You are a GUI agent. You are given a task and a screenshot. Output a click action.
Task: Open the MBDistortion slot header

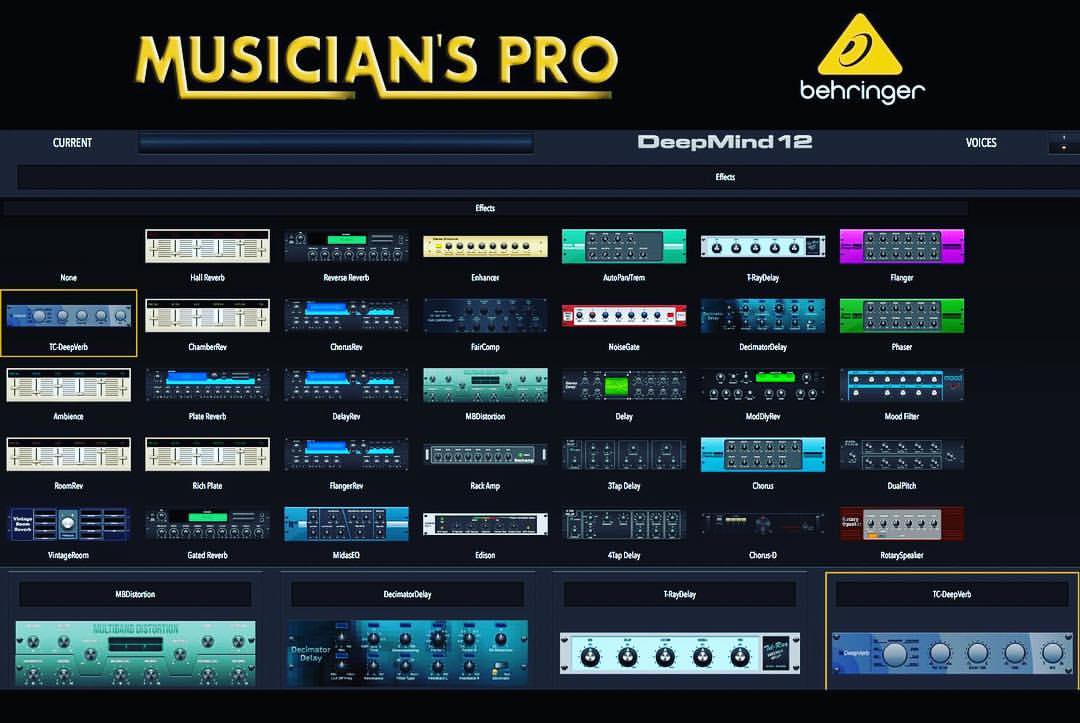coord(135,594)
